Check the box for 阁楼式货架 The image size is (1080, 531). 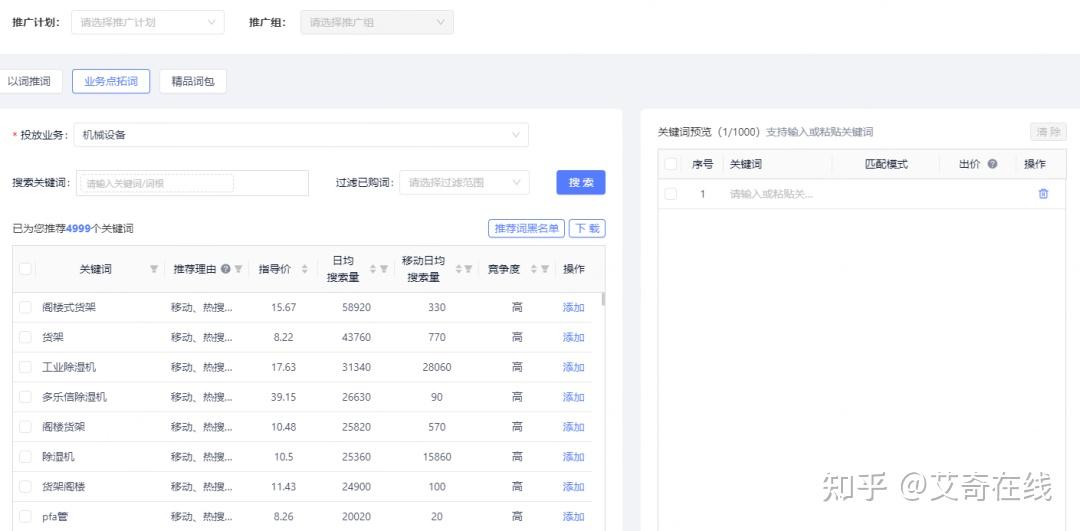tap(25, 307)
